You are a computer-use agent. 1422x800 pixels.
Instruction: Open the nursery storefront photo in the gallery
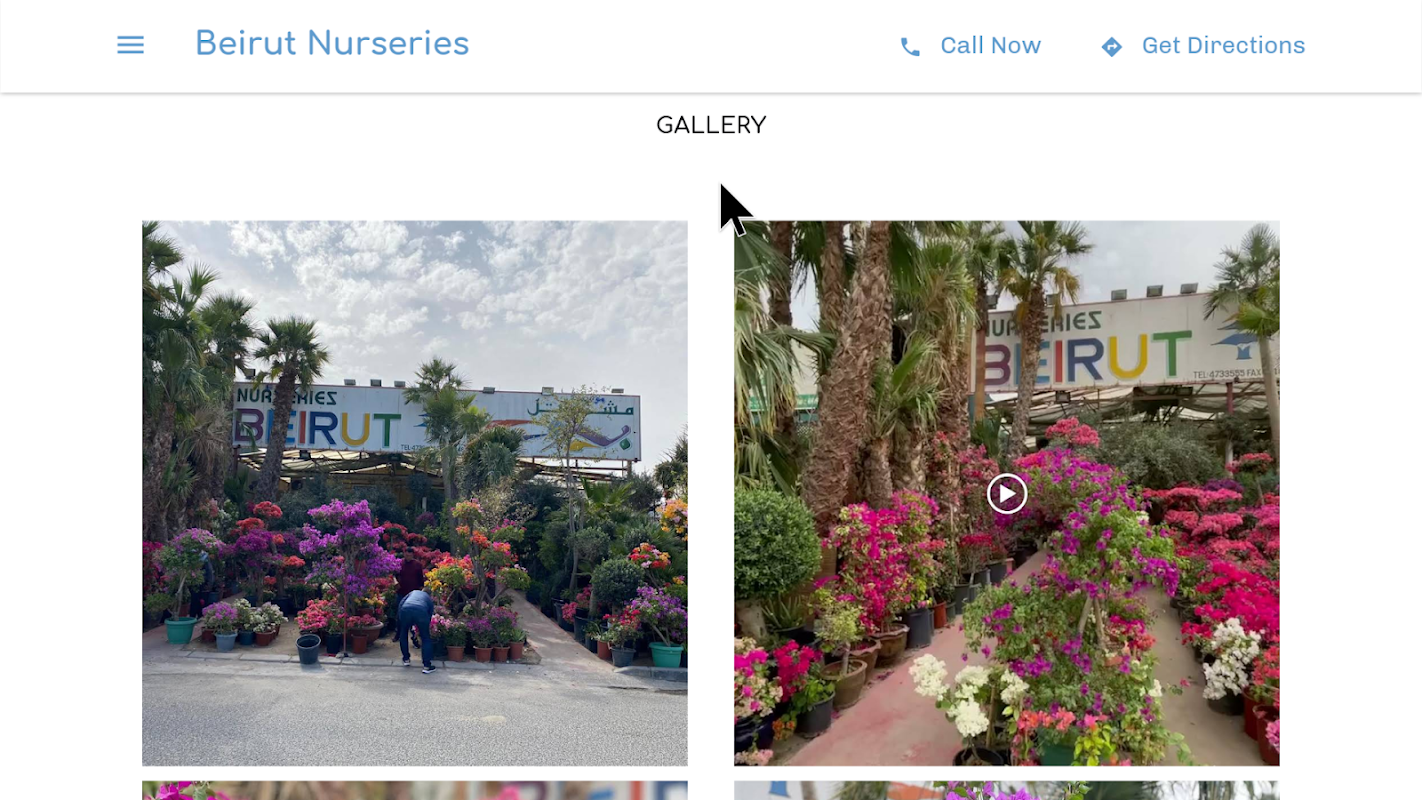(415, 493)
